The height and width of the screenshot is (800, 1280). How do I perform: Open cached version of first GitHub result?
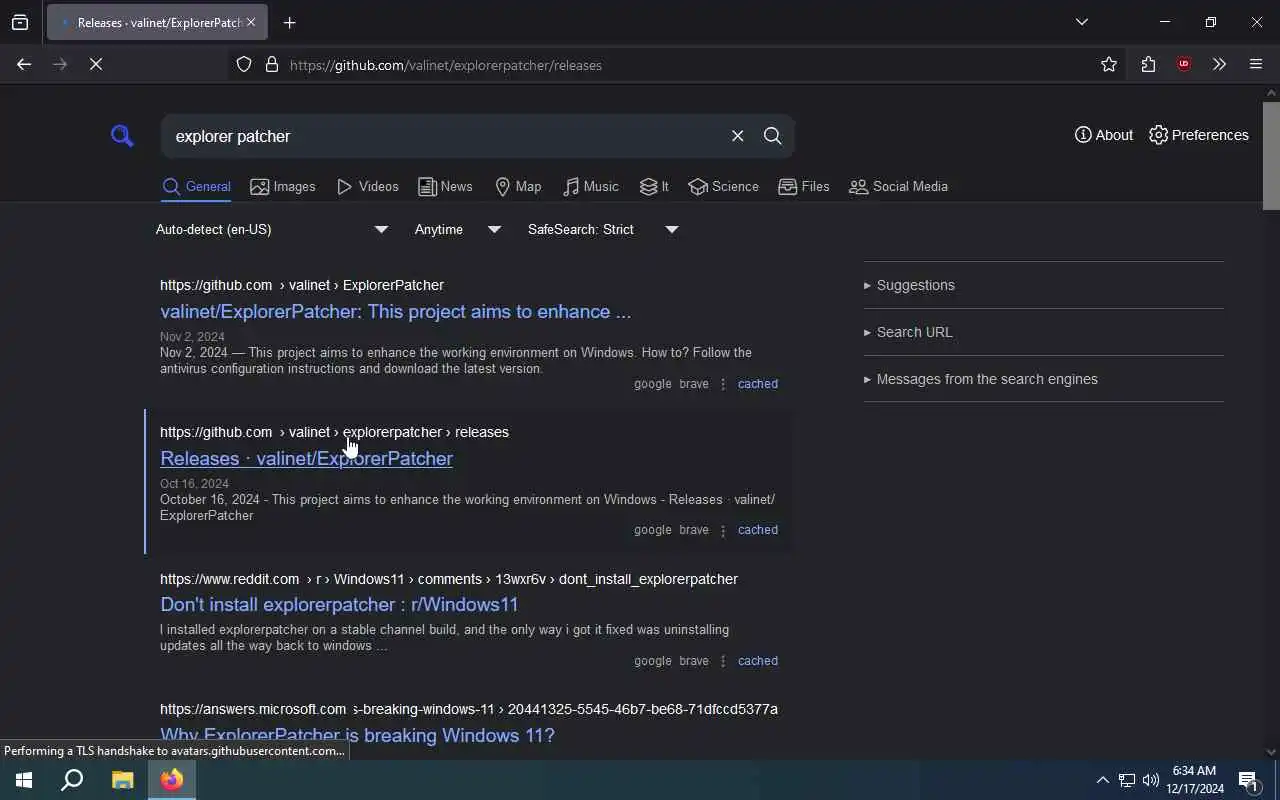click(x=758, y=384)
